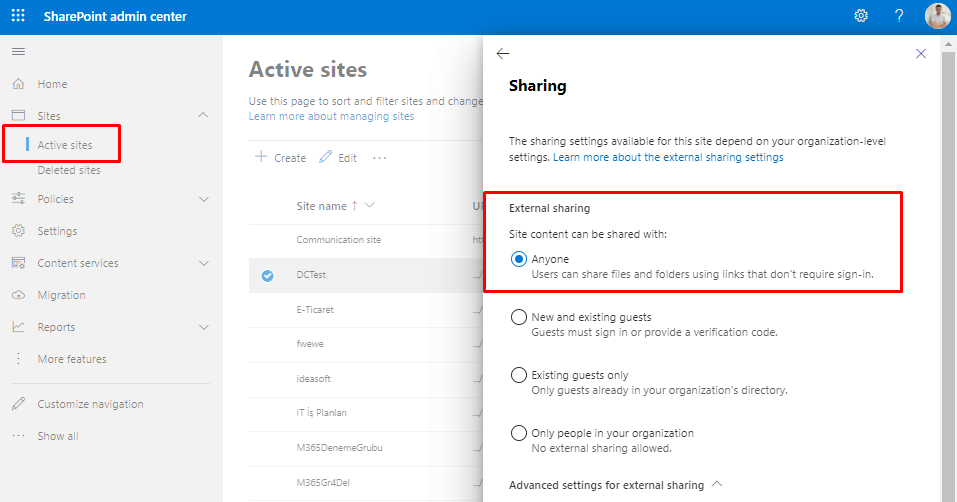The width and height of the screenshot is (957, 502).
Task: Select New and existing guests option
Action: pos(518,317)
